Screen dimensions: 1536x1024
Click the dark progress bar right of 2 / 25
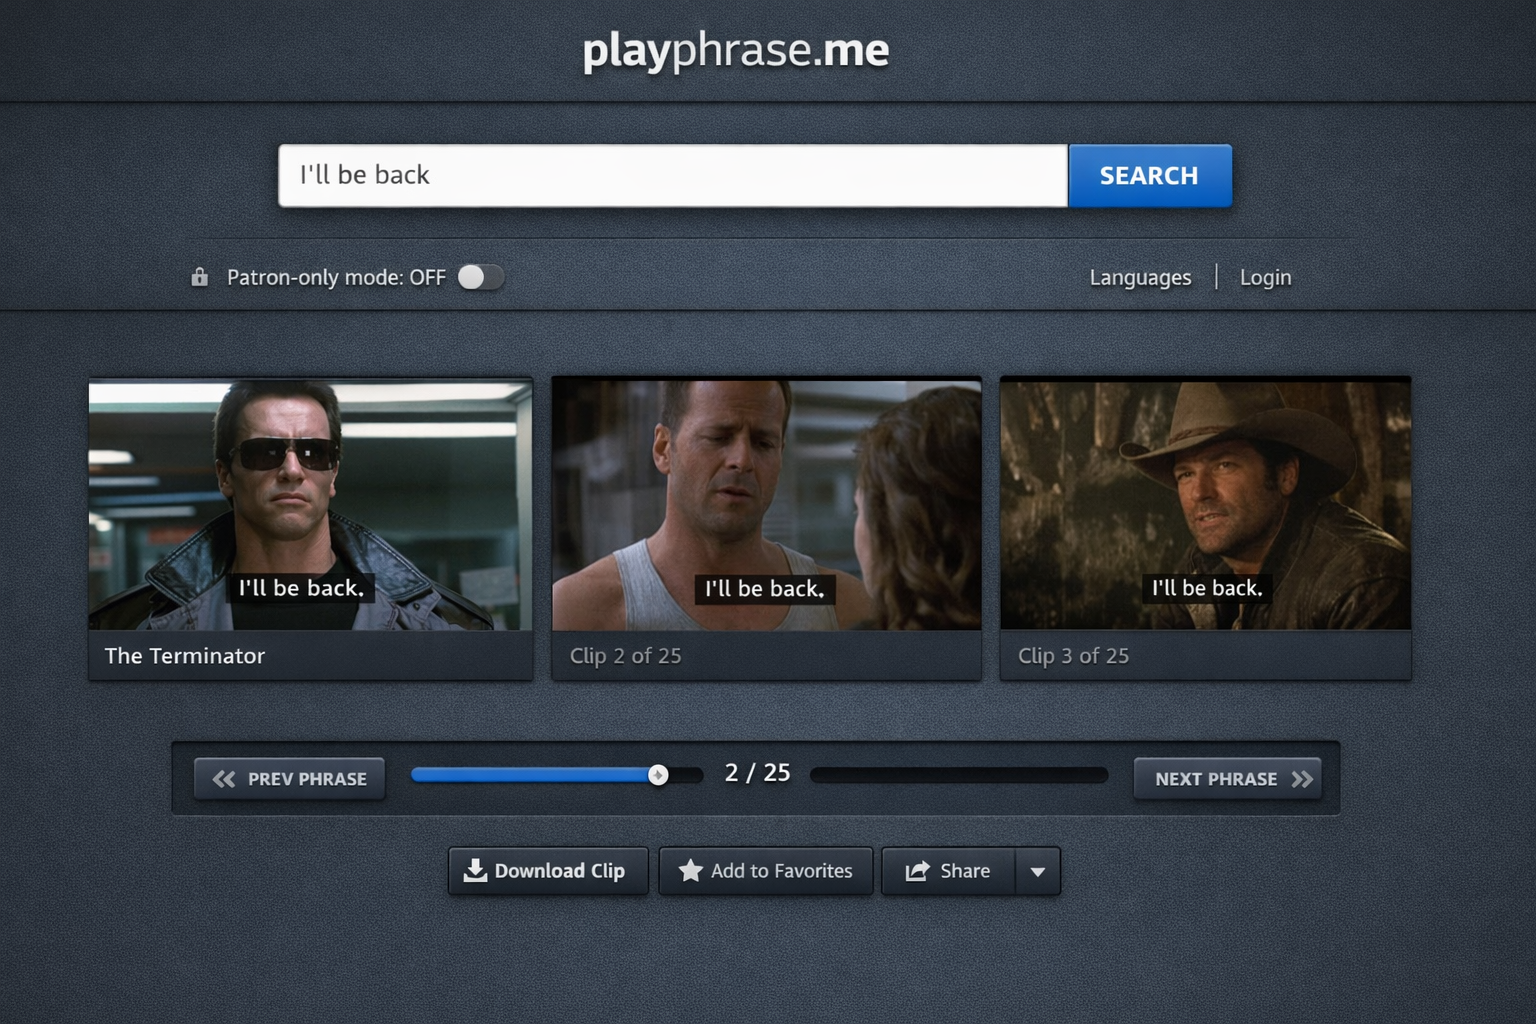click(x=958, y=775)
